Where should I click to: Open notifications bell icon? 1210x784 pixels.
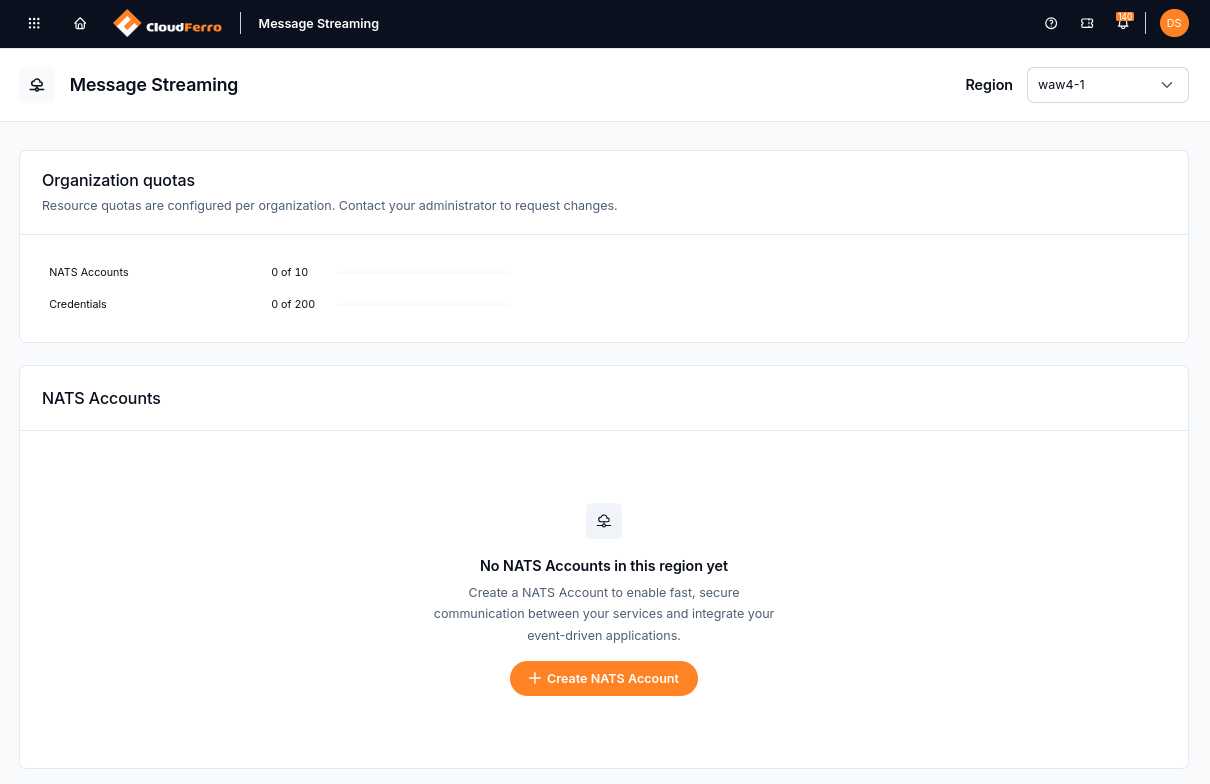(1123, 24)
